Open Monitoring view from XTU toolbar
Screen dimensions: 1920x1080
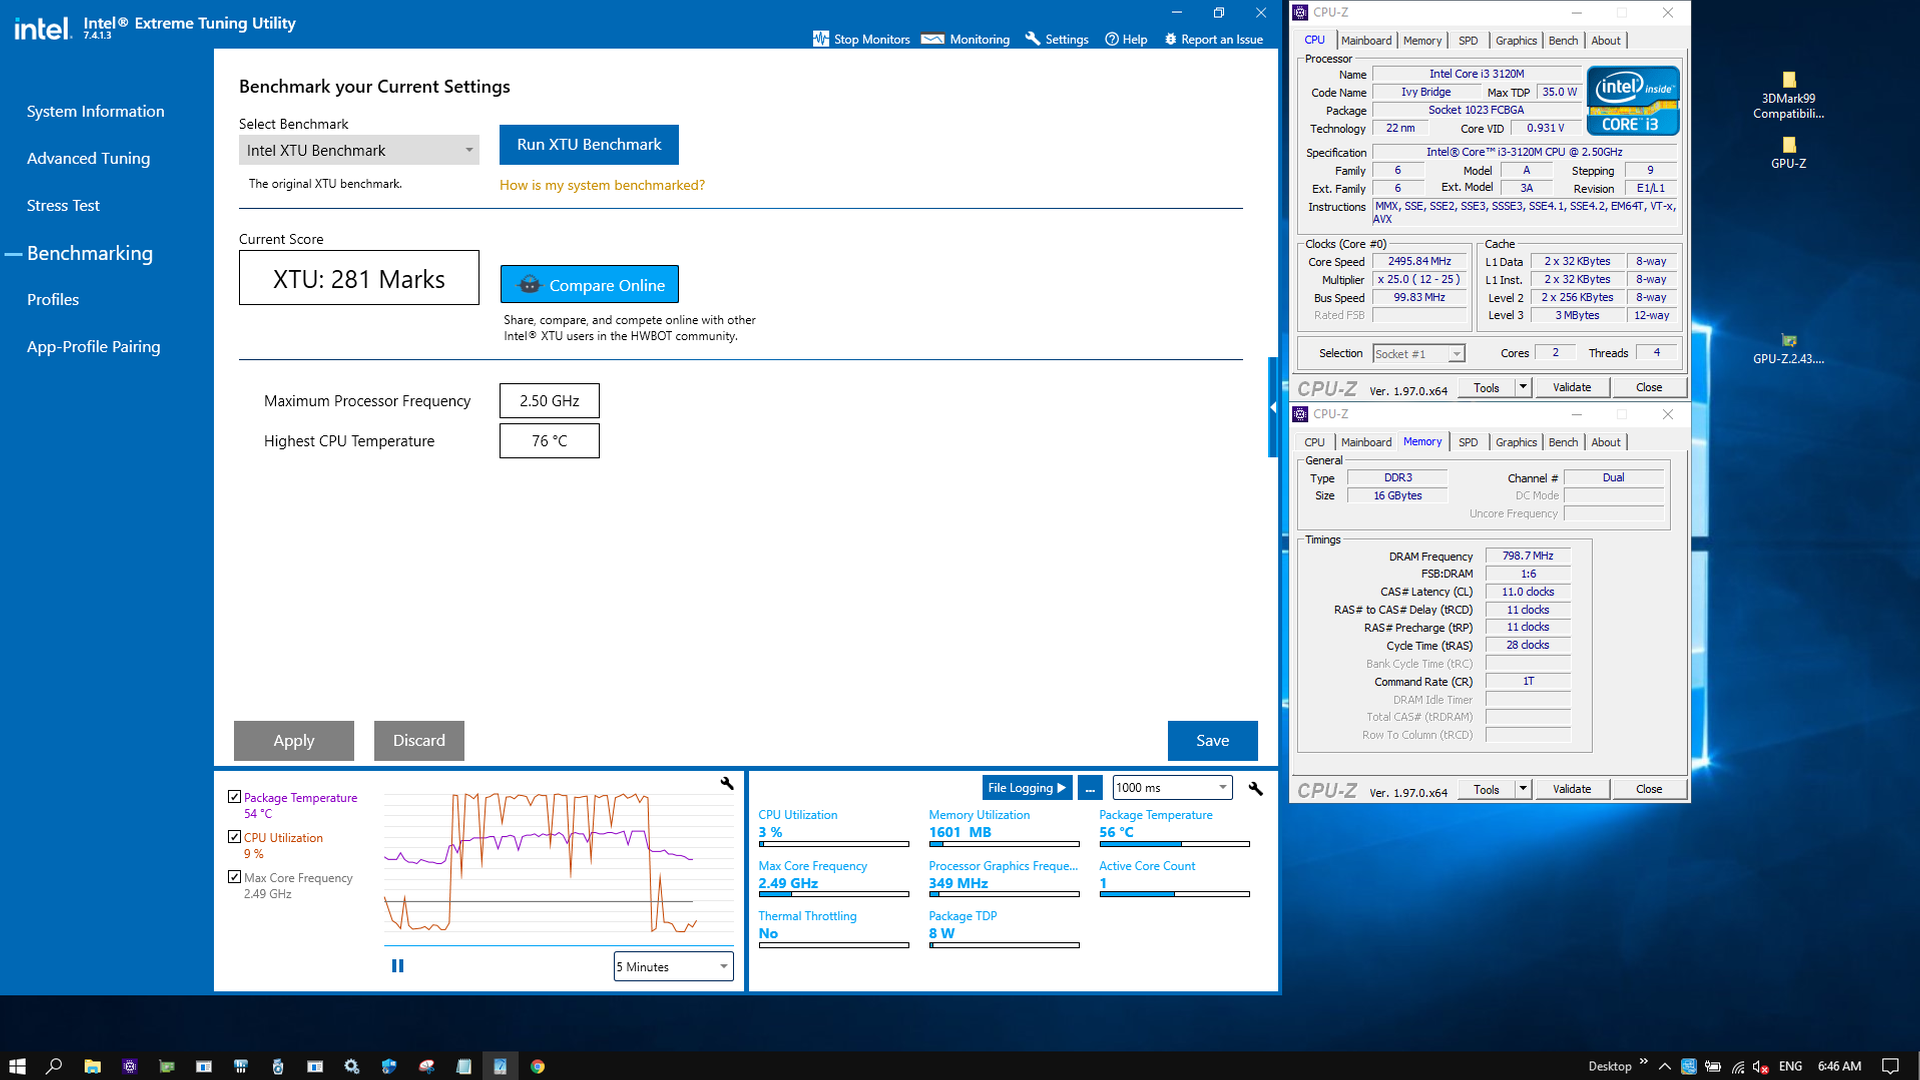(x=966, y=39)
